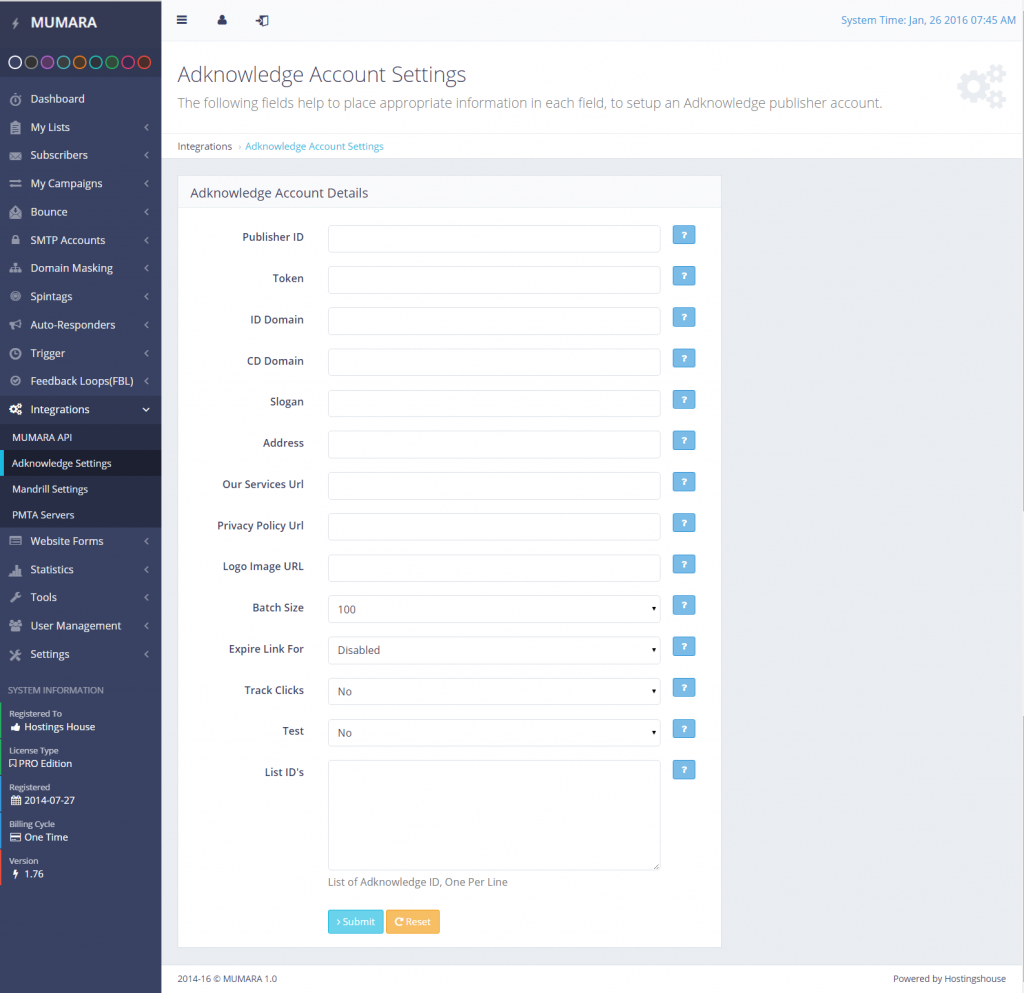Open the Batch Size dropdown
1024x993 pixels.
click(494, 609)
